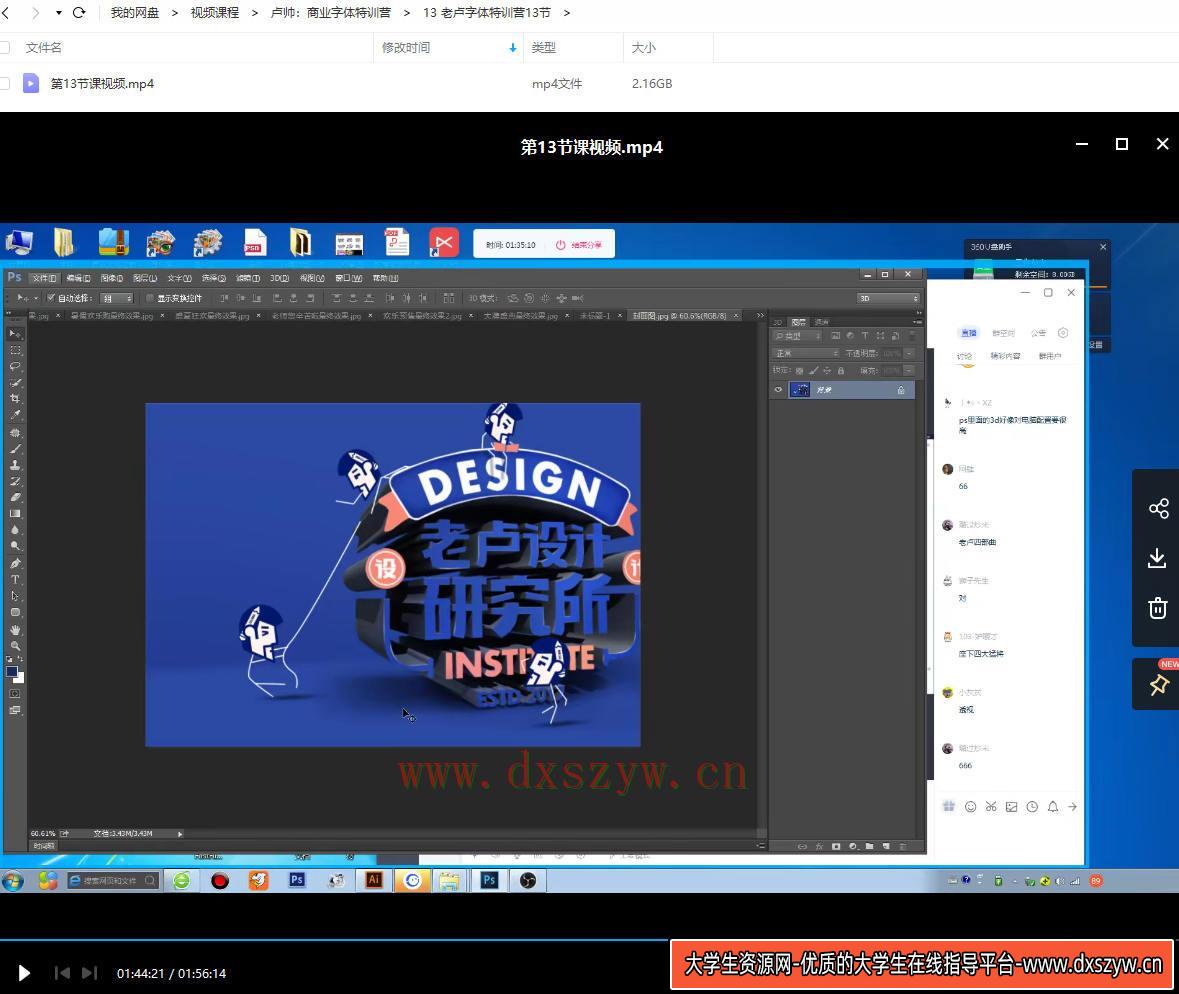Select the History Brush tool

[15, 481]
